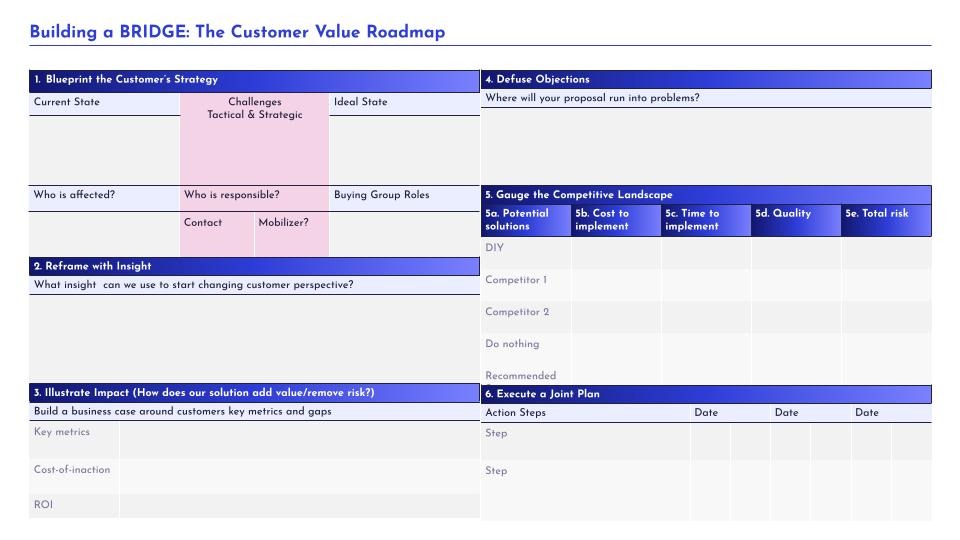Select the '5a. Potential solutions' column header
Image resolution: width=960 pixels, height=540 pixels.
pos(526,220)
